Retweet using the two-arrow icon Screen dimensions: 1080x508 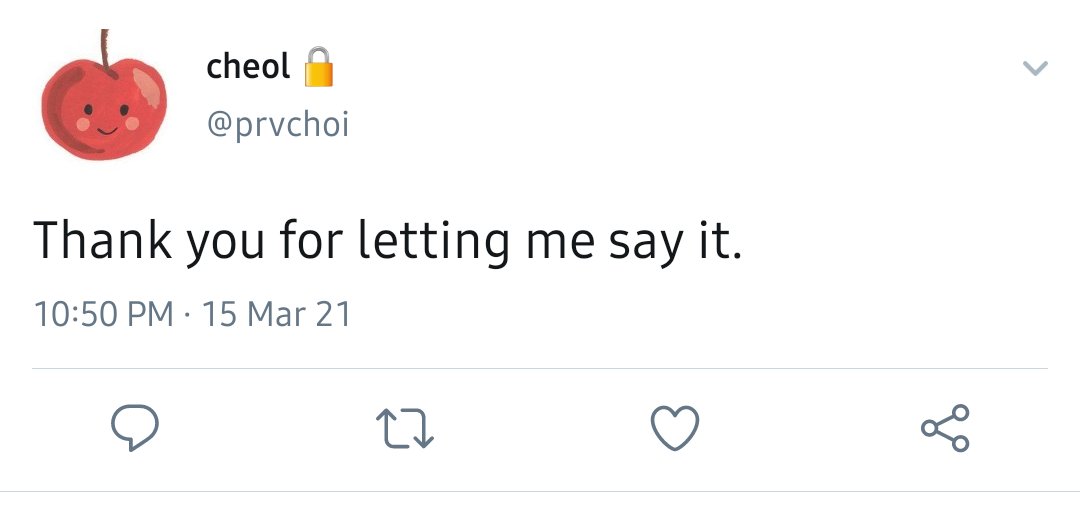click(405, 428)
